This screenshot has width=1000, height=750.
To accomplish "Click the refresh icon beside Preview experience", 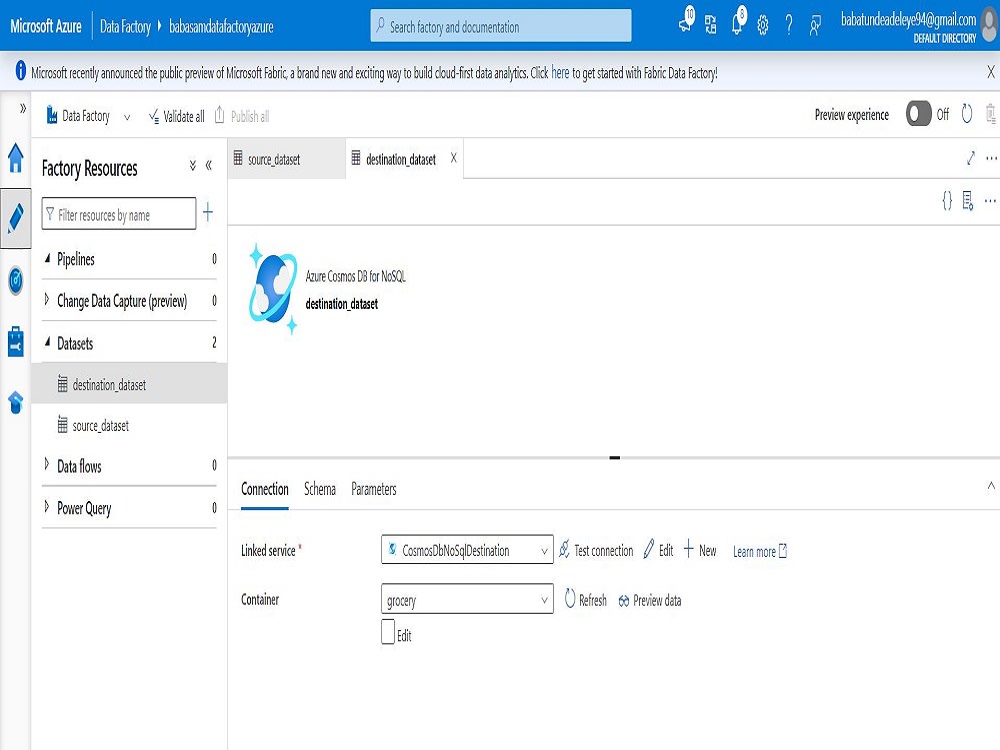I will pyautogui.click(x=967, y=114).
